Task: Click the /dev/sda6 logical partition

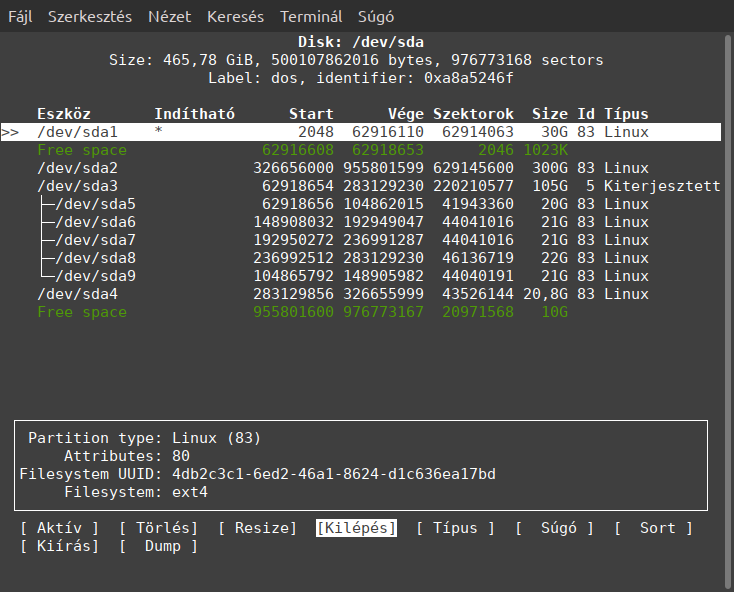Action: click(x=361, y=222)
